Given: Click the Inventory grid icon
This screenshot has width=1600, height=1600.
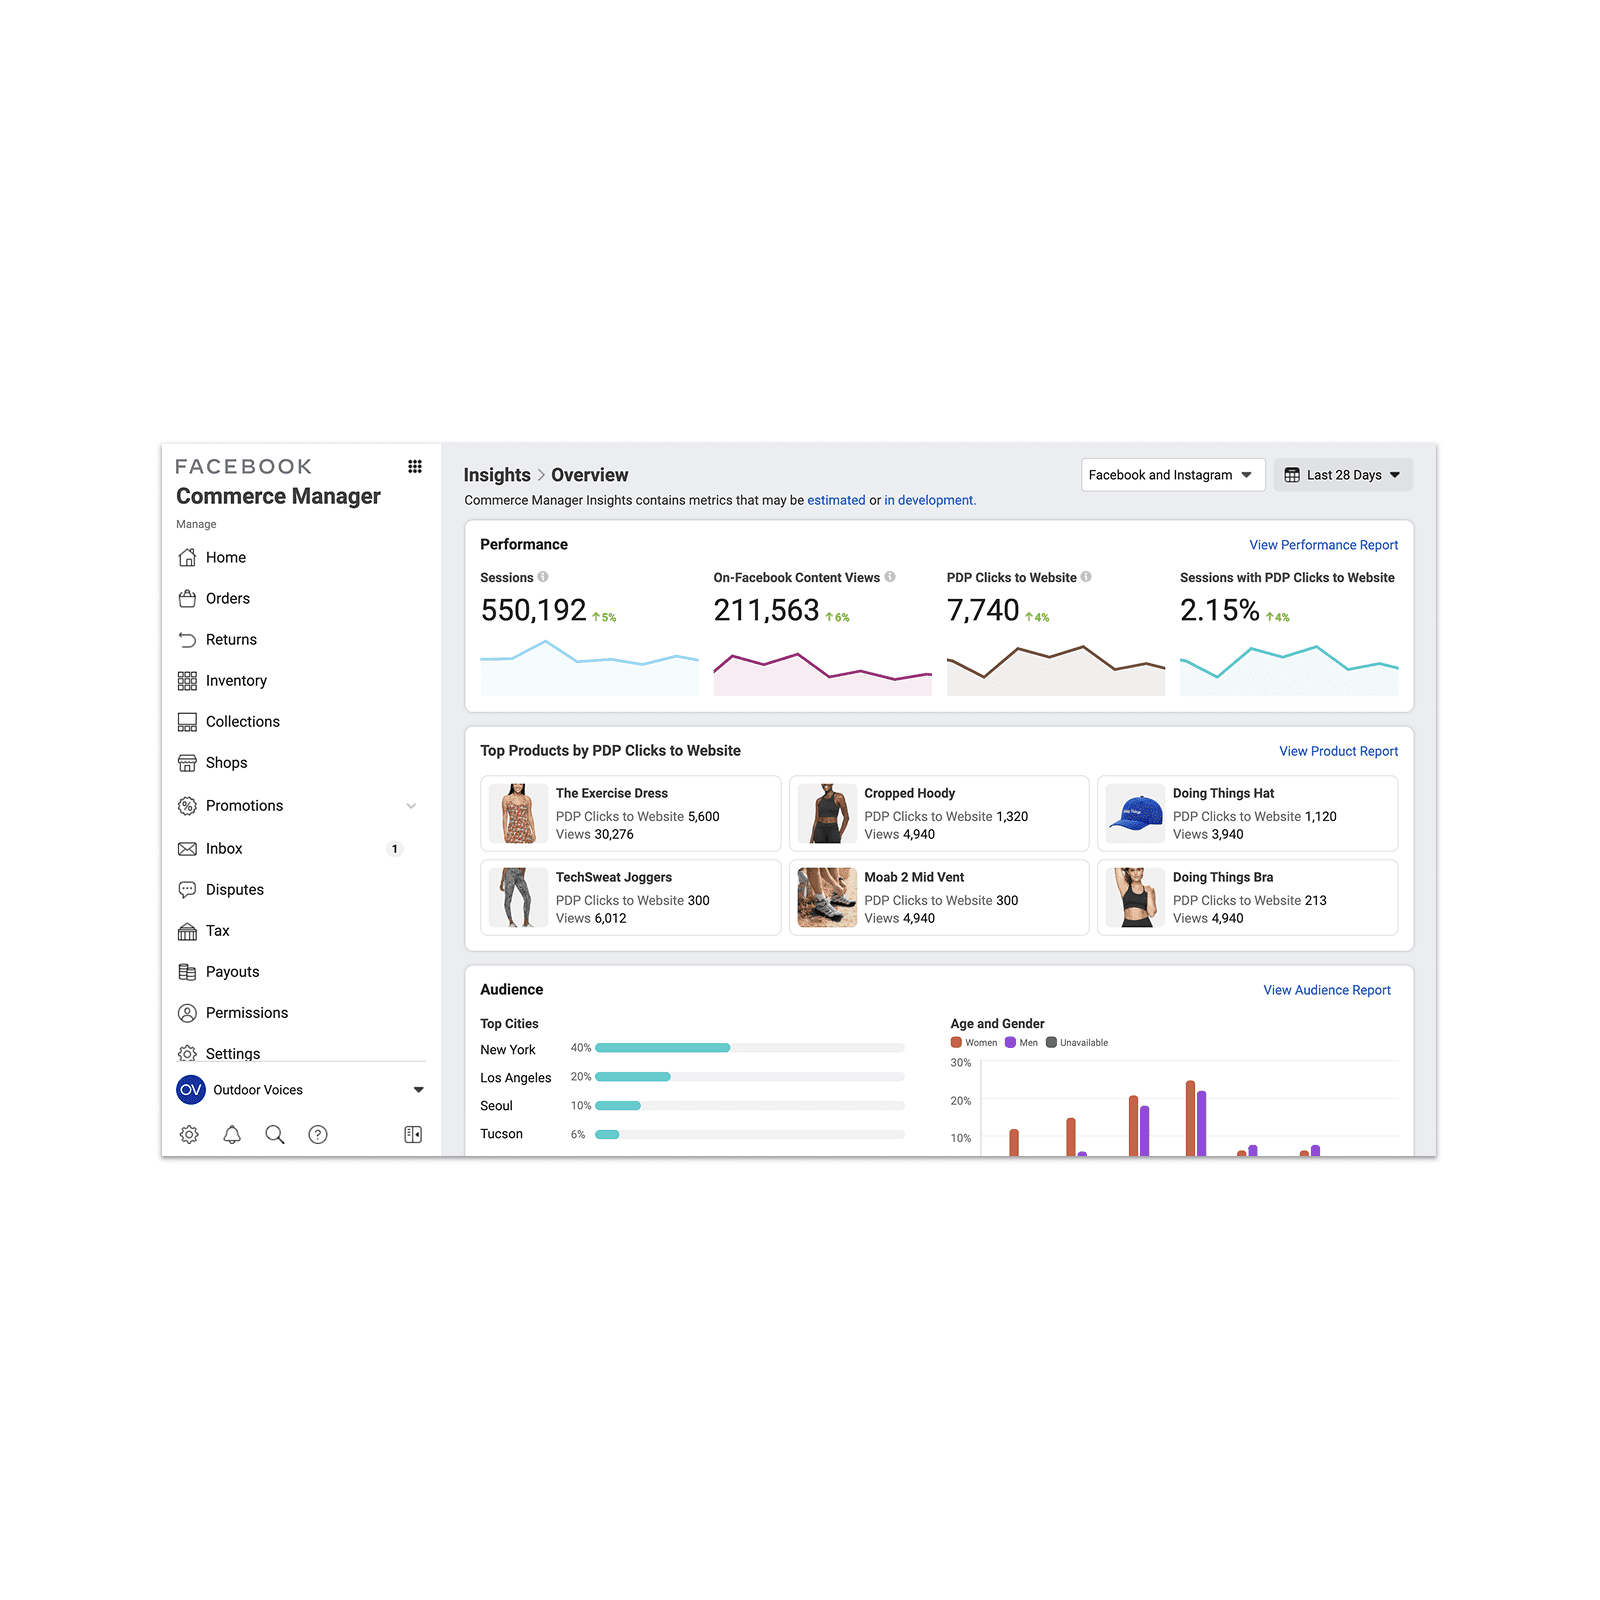Looking at the screenshot, I should click(187, 680).
